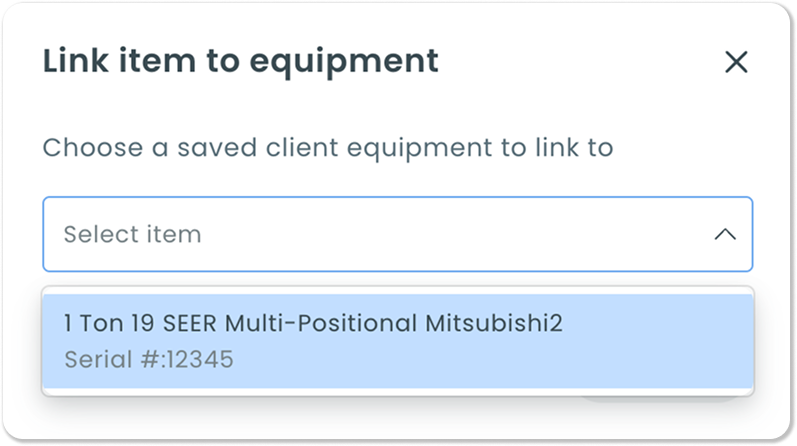Click the Link item to equipment heading

tap(240, 62)
